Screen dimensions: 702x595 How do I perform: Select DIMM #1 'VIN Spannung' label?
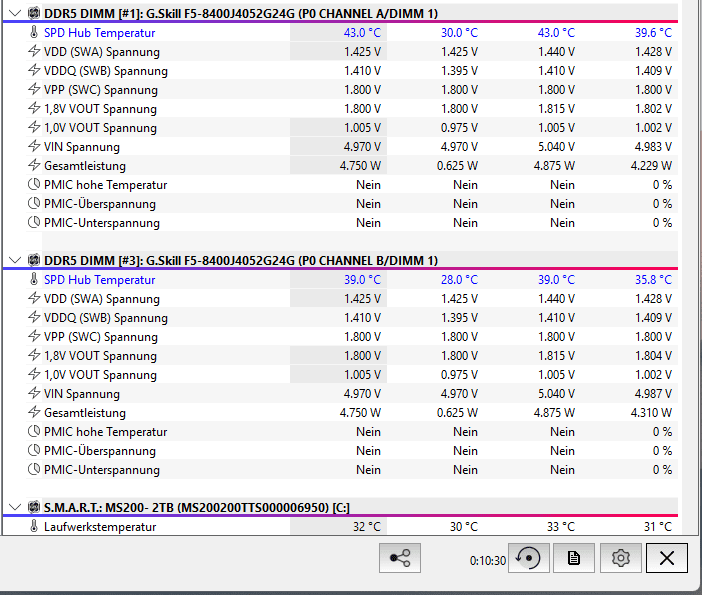82,147
